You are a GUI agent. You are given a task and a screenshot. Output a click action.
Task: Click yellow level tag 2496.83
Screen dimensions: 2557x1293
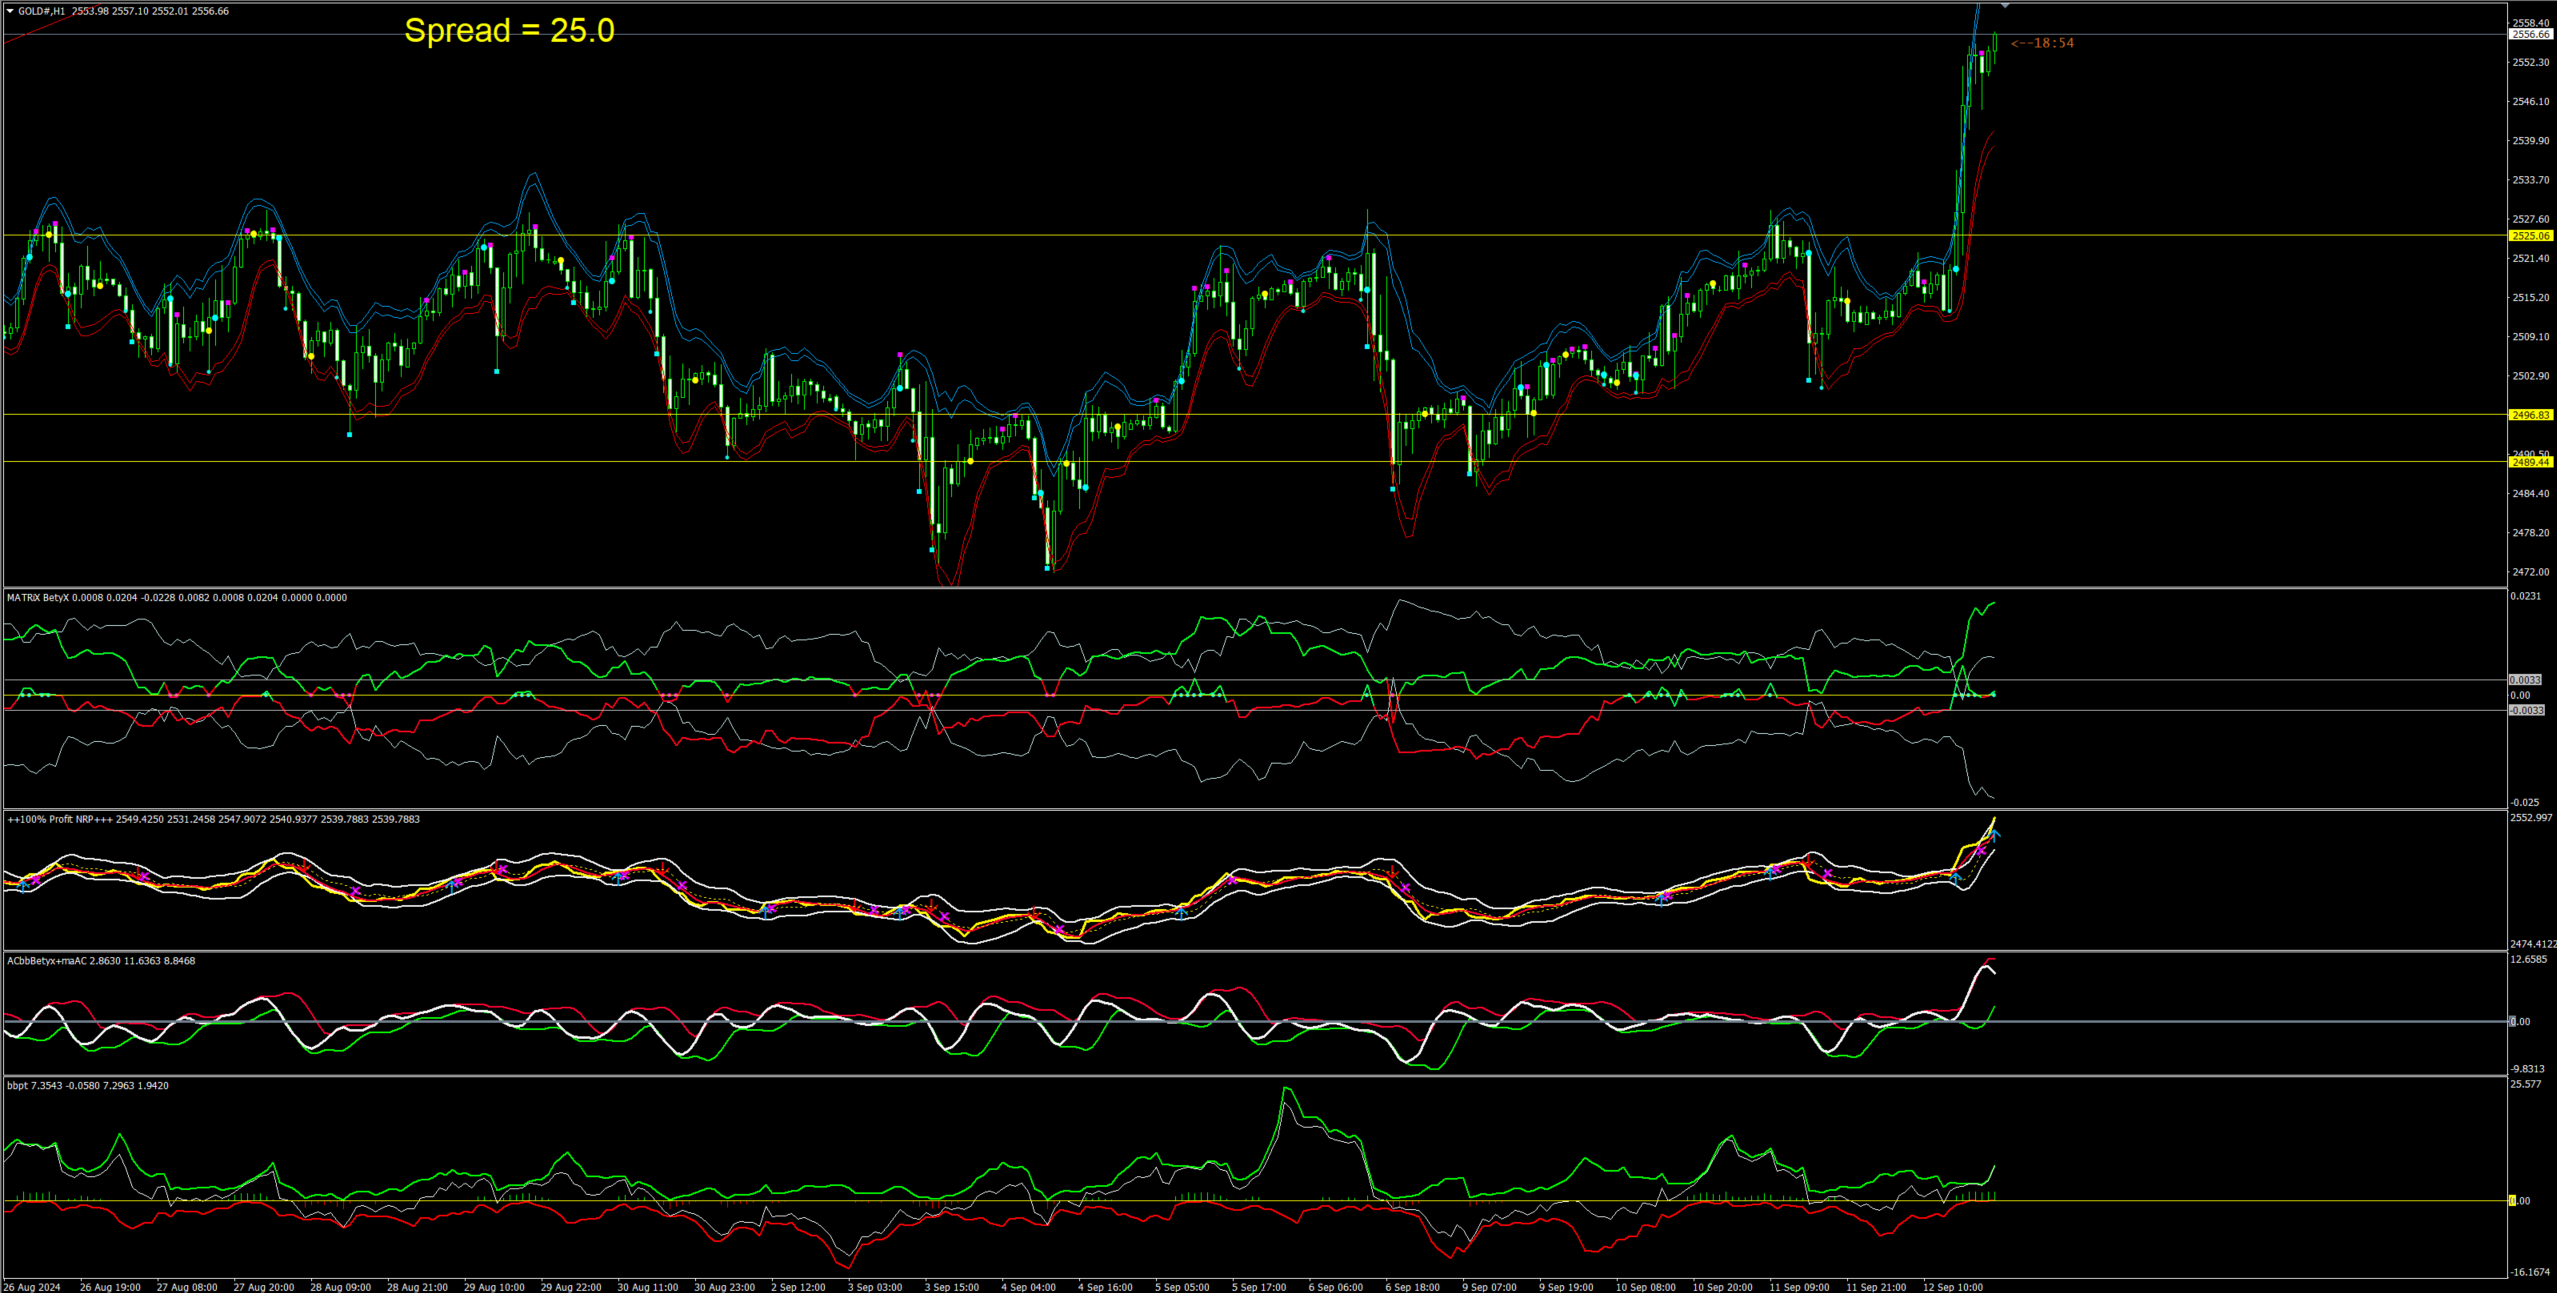pos(2530,415)
